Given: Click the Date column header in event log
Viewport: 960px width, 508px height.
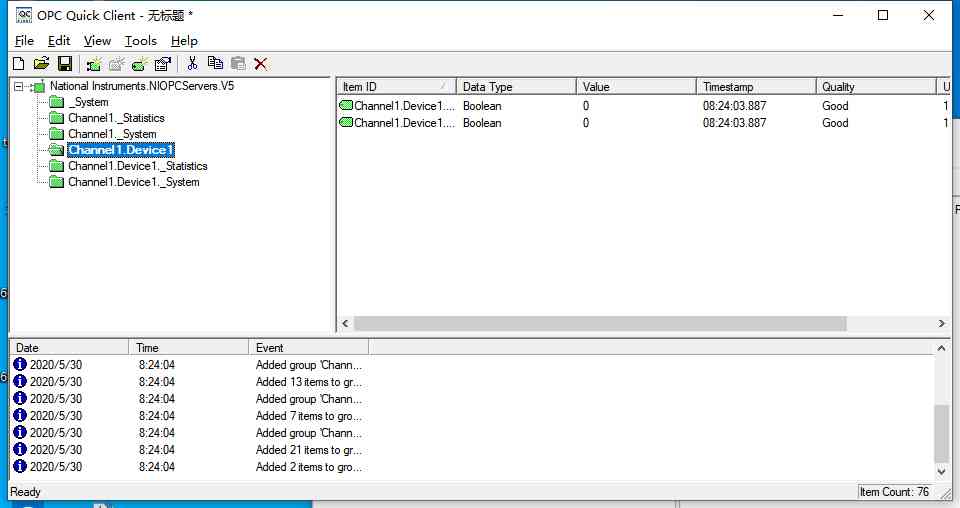Looking at the screenshot, I should click(69, 348).
